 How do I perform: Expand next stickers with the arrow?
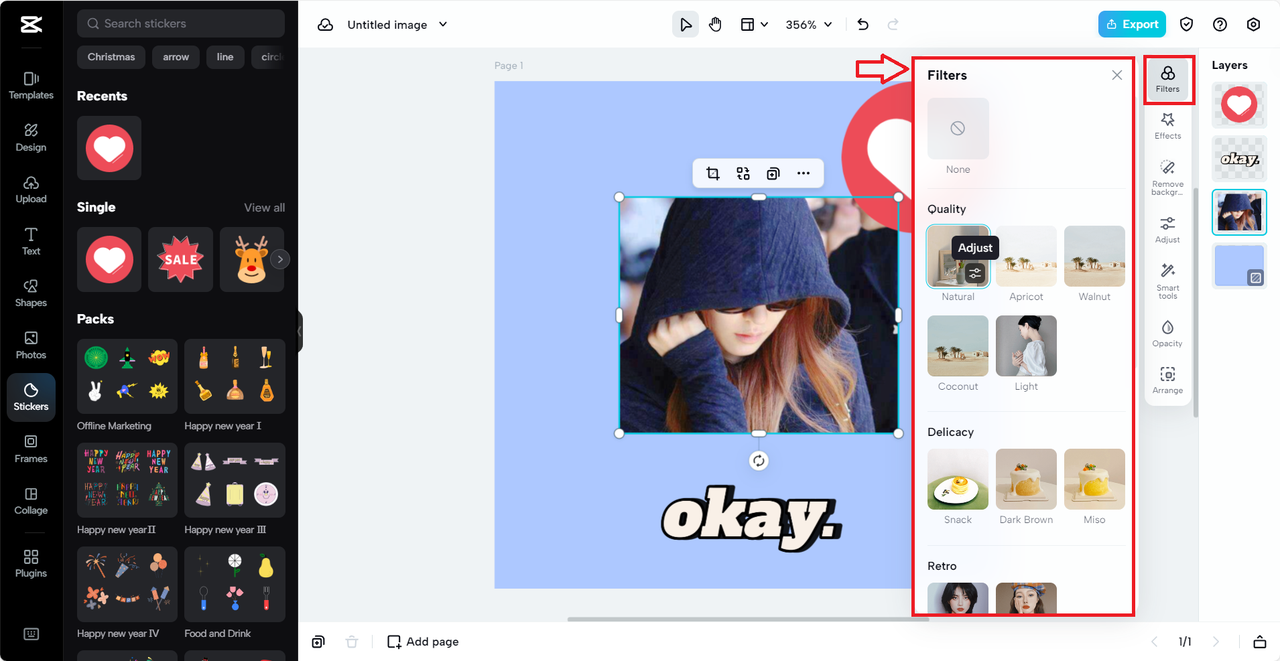click(281, 259)
